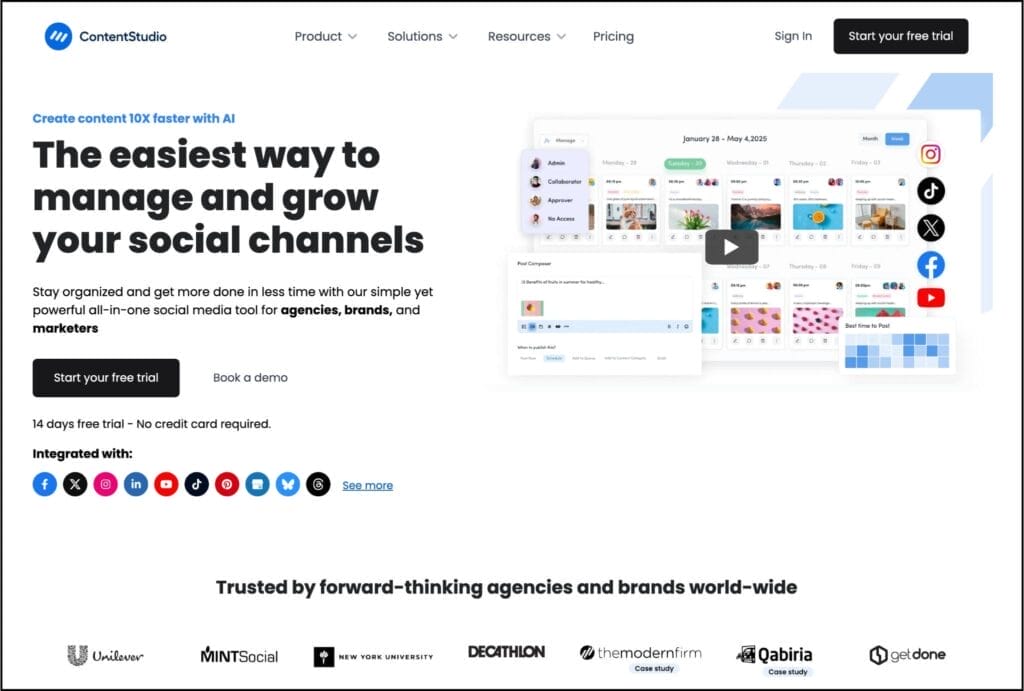Open the X (Twitter) integration icon under Integrated with
This screenshot has width=1024, height=691.
click(x=75, y=485)
